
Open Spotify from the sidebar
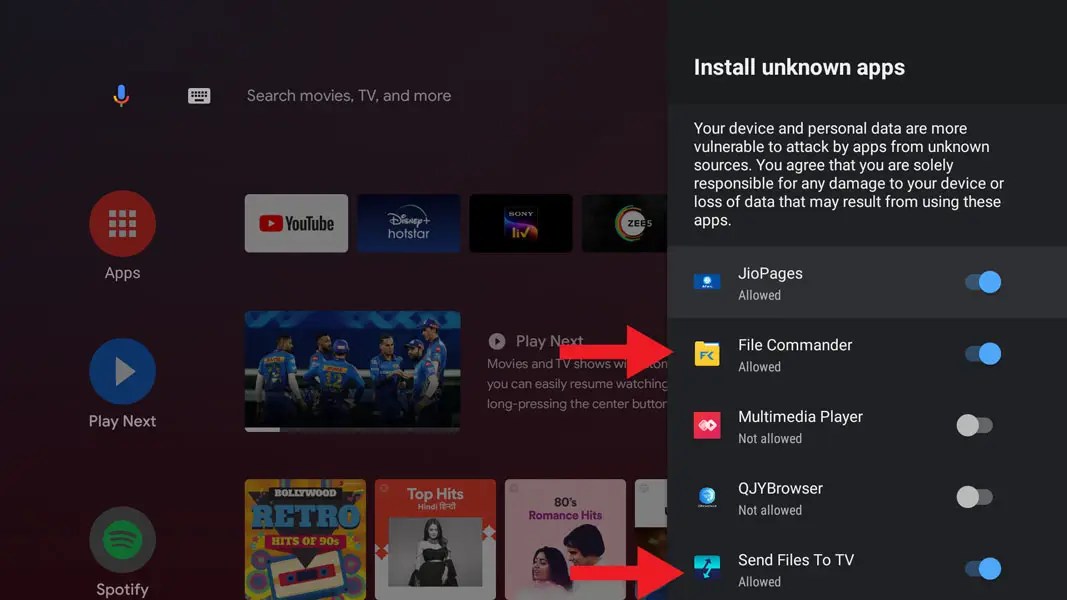(x=122, y=540)
